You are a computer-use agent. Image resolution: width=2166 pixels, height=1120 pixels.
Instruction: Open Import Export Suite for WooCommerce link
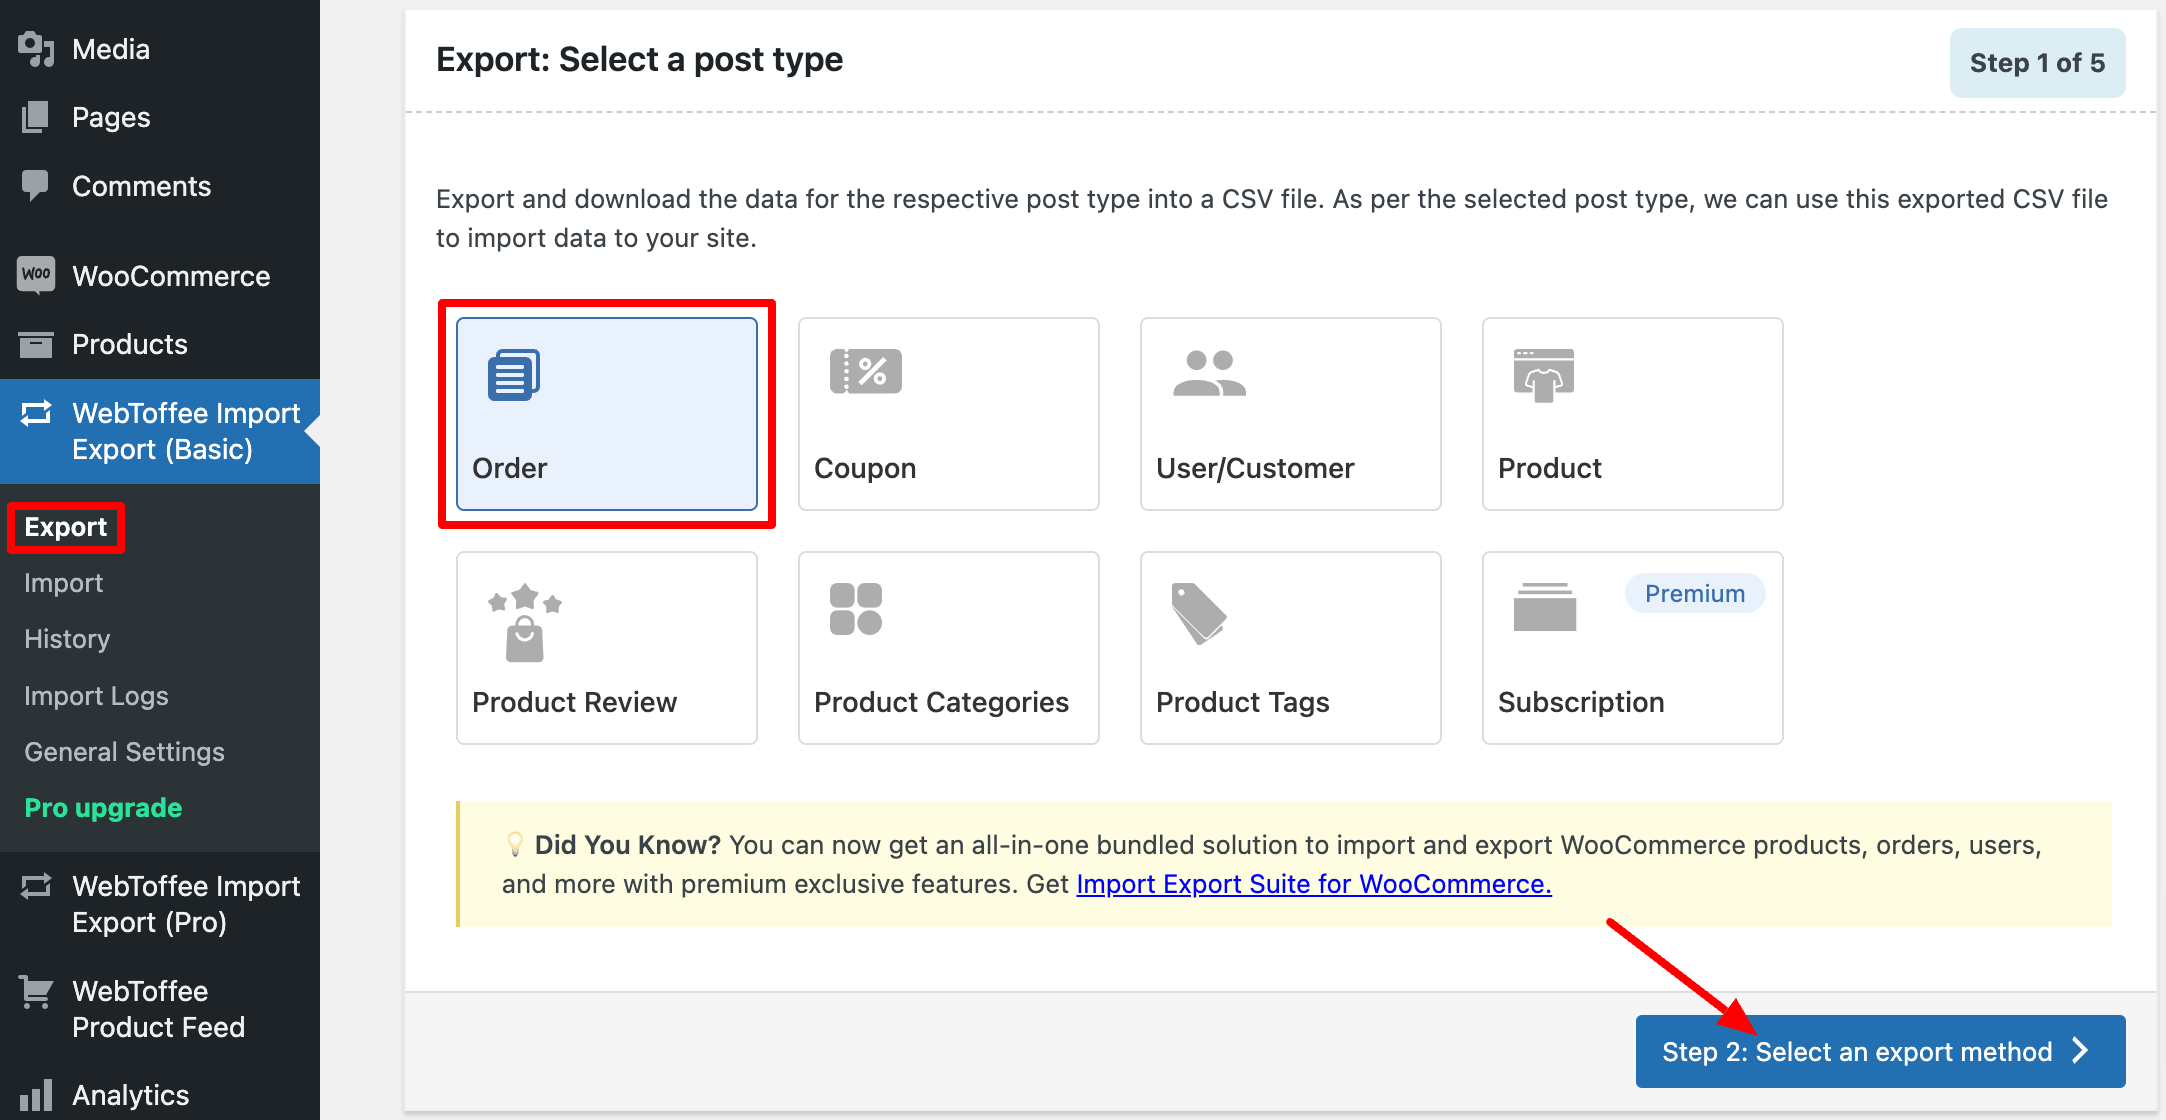point(1314,884)
